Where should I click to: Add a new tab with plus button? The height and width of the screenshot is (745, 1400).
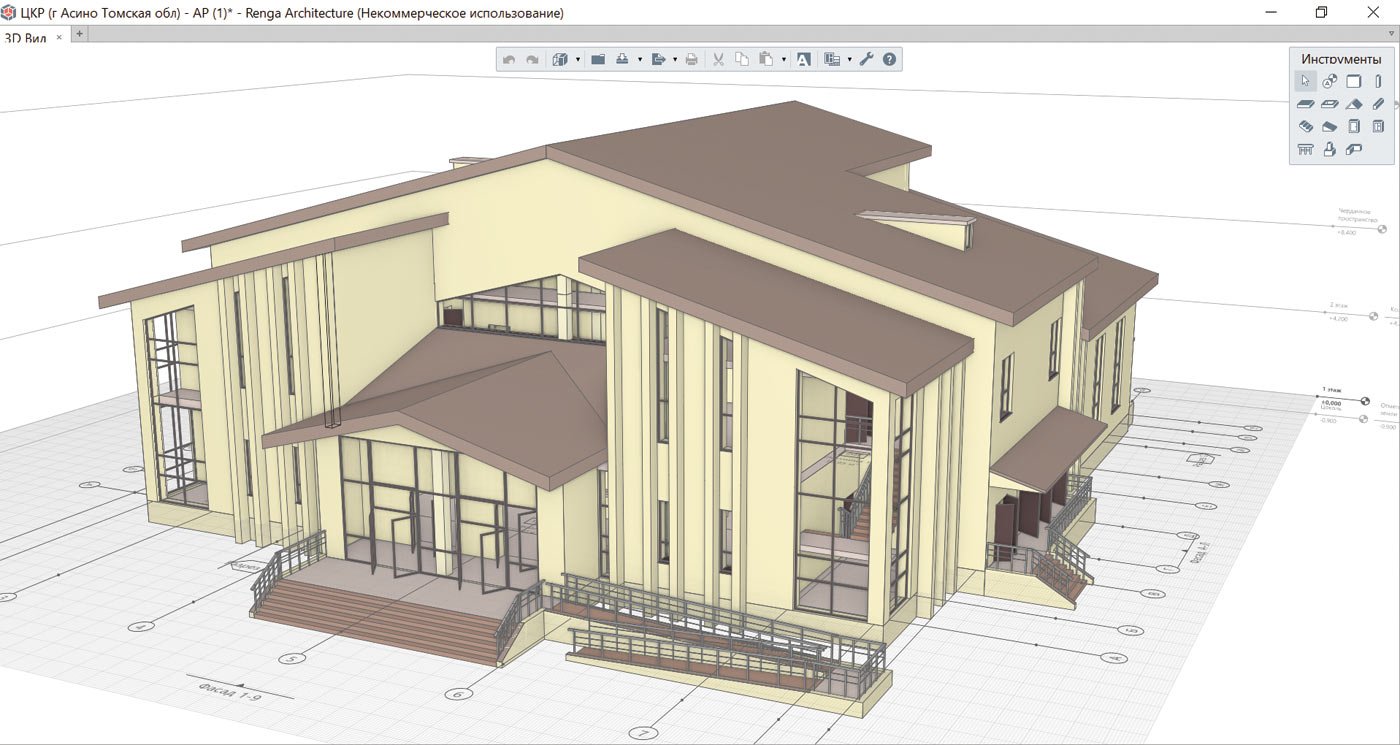tap(80, 34)
